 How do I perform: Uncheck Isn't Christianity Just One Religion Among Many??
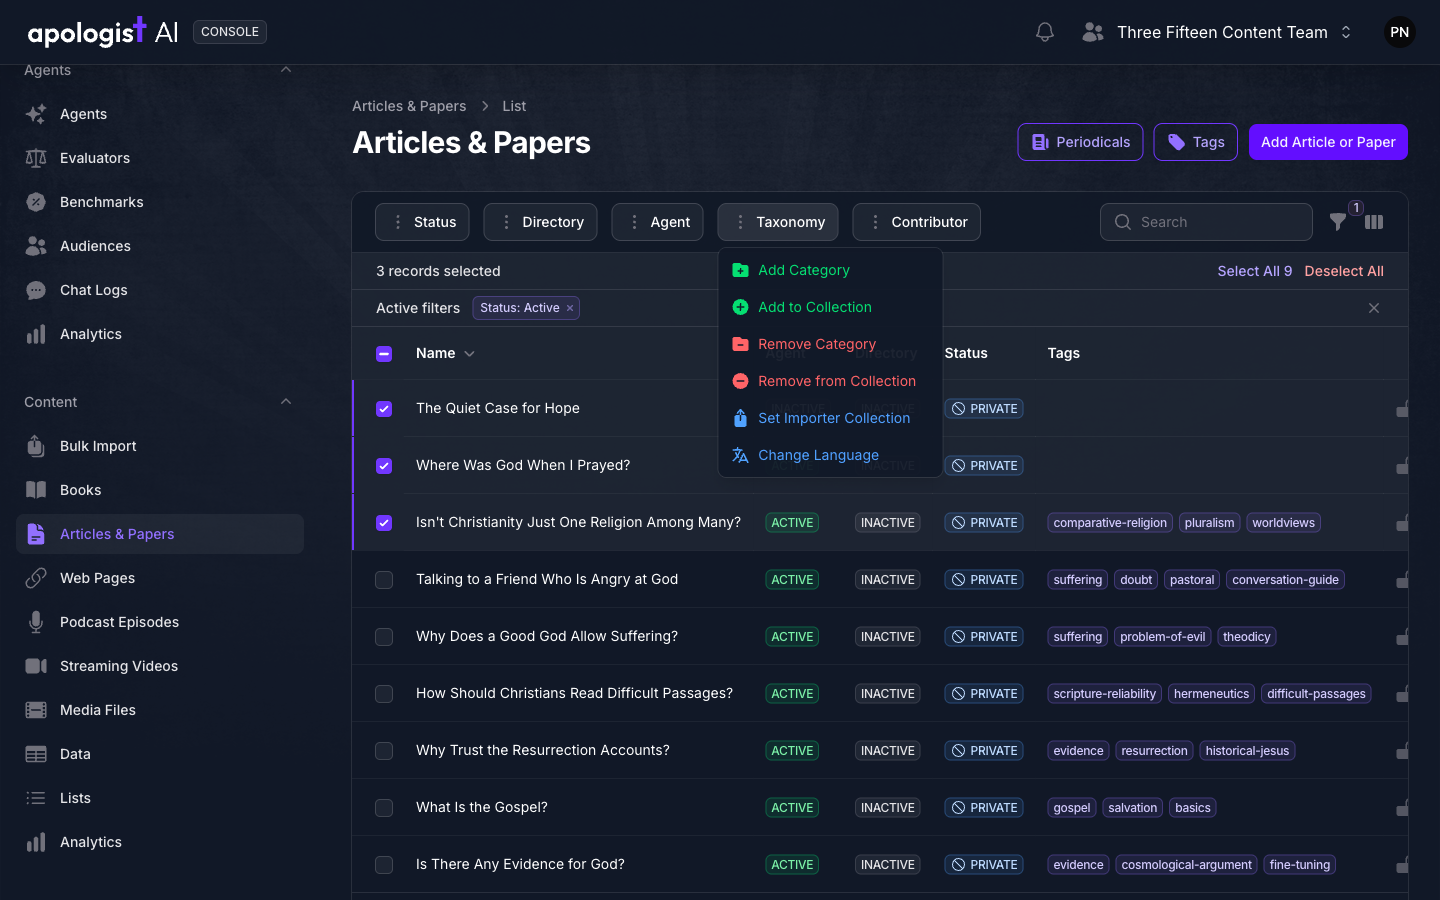(384, 523)
